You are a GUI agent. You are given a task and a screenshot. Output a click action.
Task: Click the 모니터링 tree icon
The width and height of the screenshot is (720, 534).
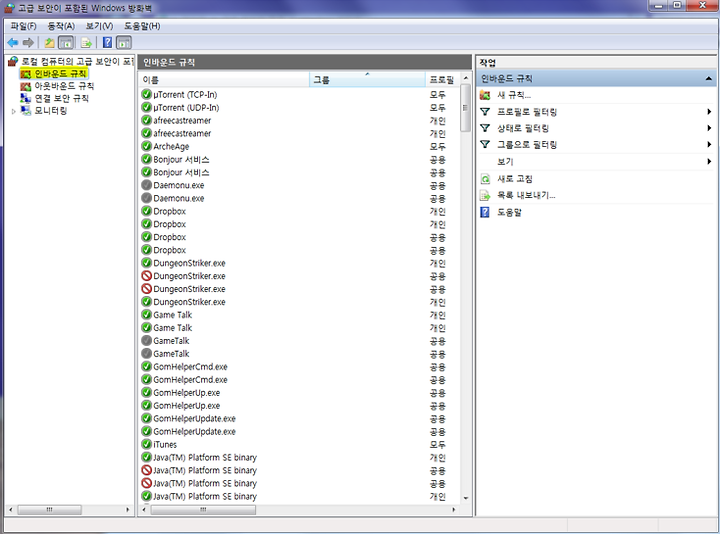click(x=26, y=111)
